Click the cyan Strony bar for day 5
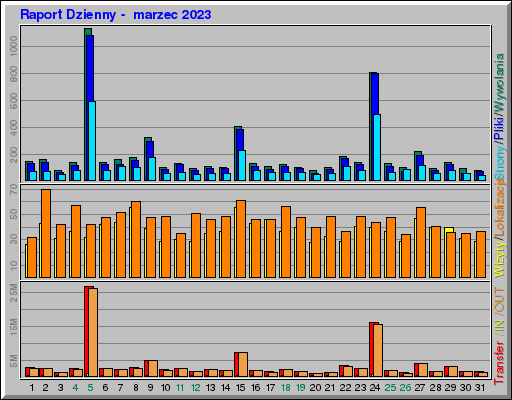Image resolution: width=512 pixels, height=400 pixels. [x=92, y=141]
